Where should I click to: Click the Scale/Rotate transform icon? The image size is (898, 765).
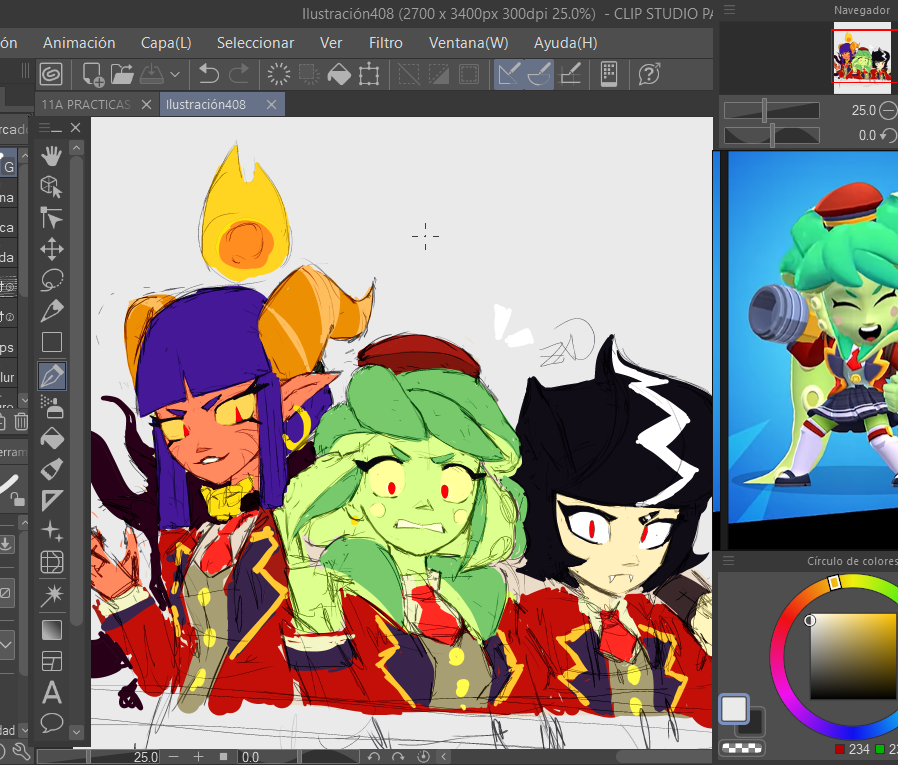coord(369,74)
